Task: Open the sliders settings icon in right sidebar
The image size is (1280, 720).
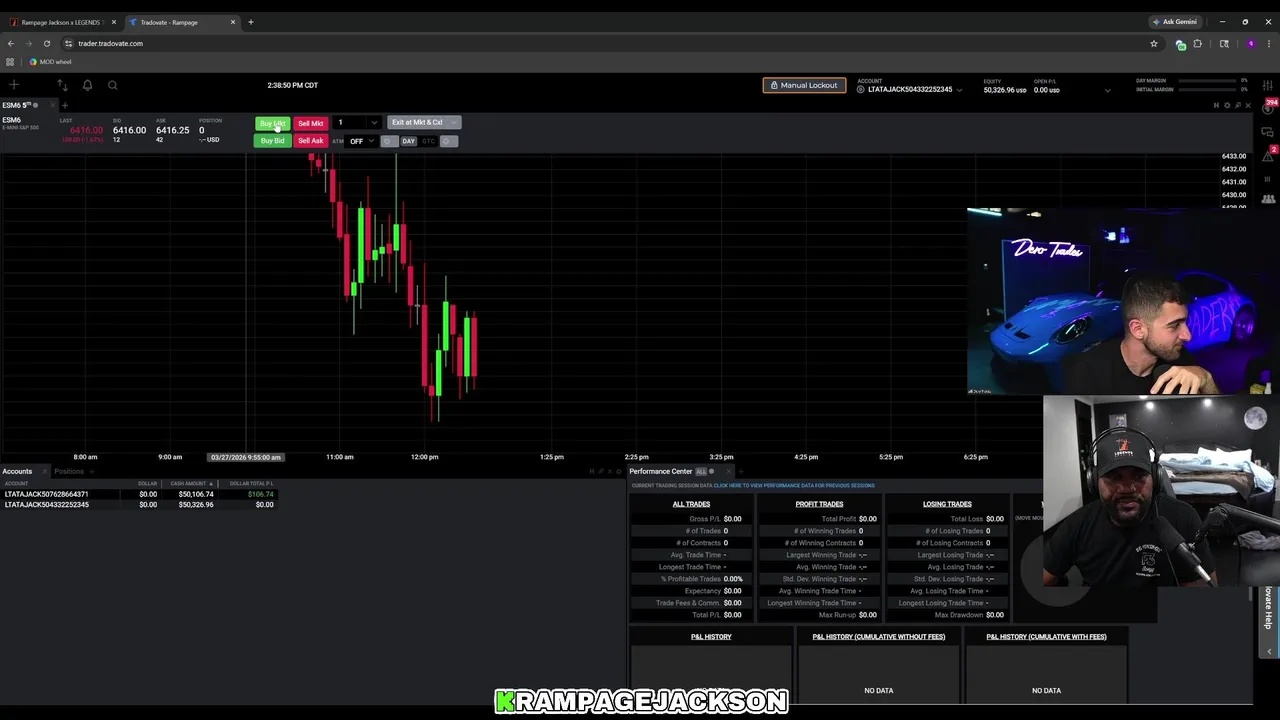Action: [1269, 83]
